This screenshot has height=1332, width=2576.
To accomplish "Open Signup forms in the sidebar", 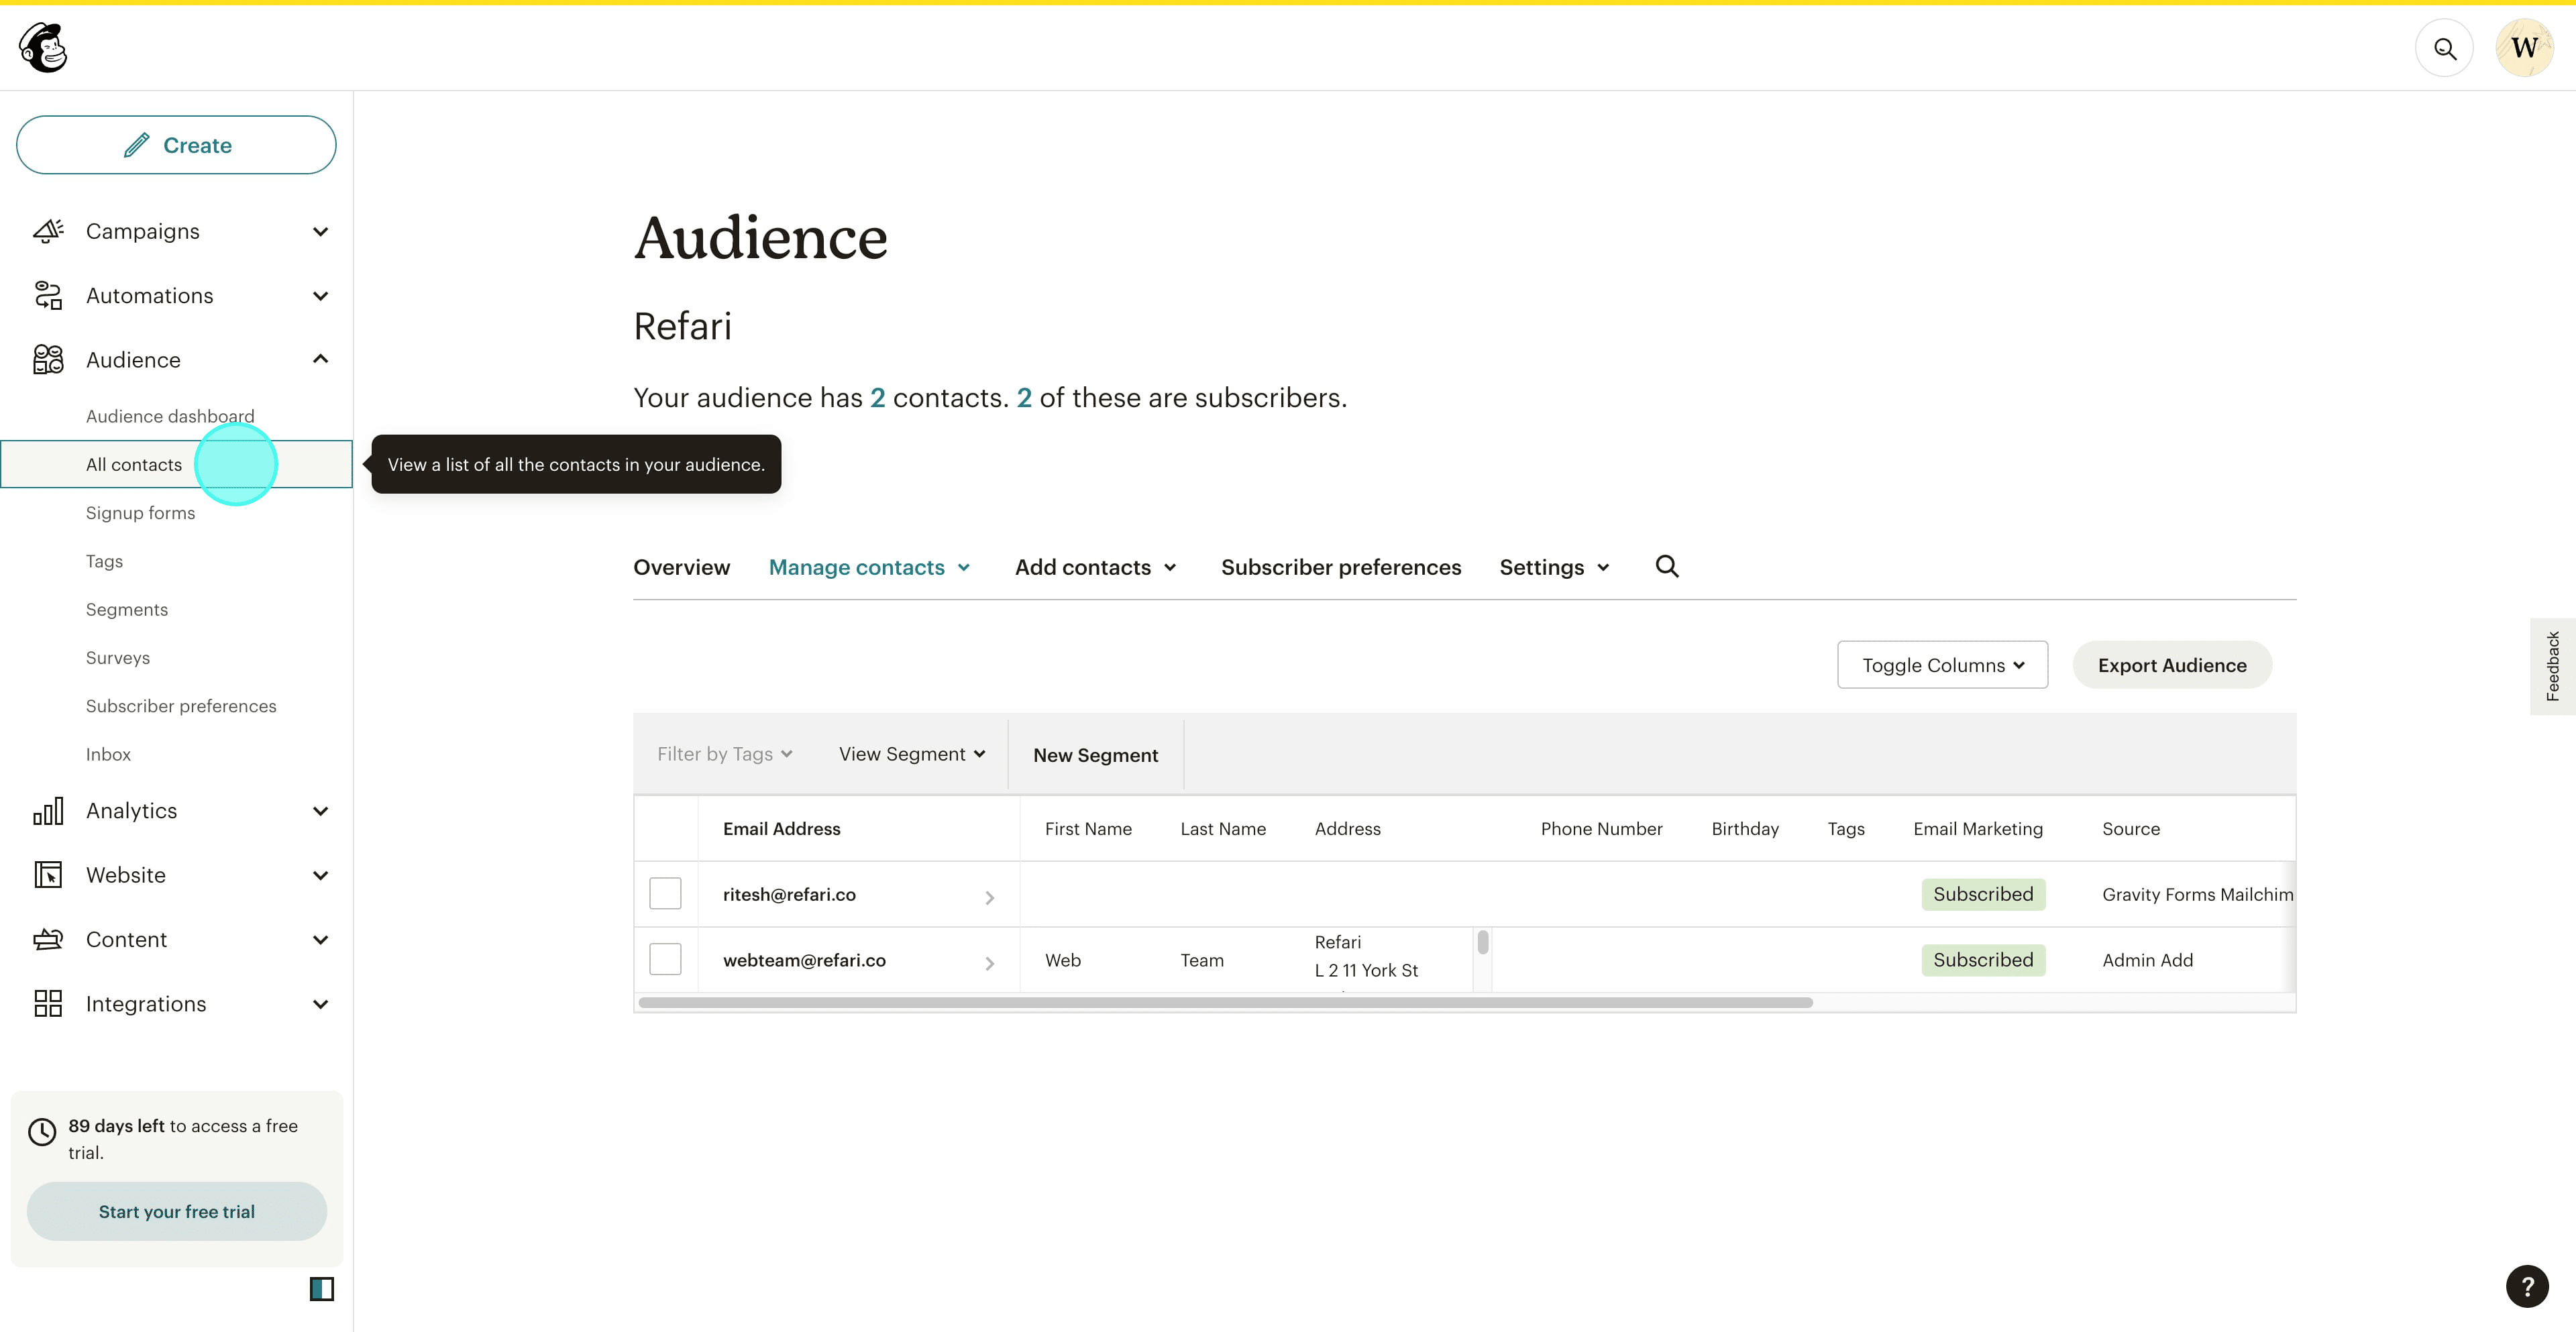I will [140, 513].
